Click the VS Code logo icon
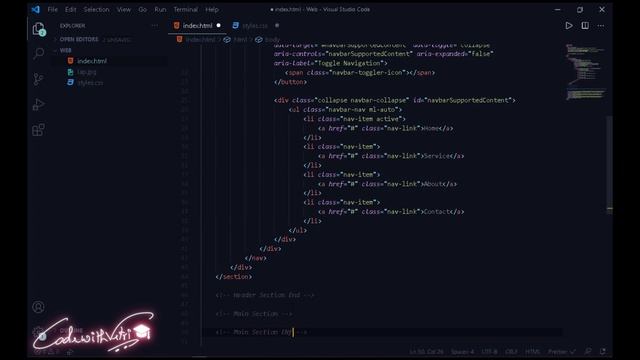 36,9
